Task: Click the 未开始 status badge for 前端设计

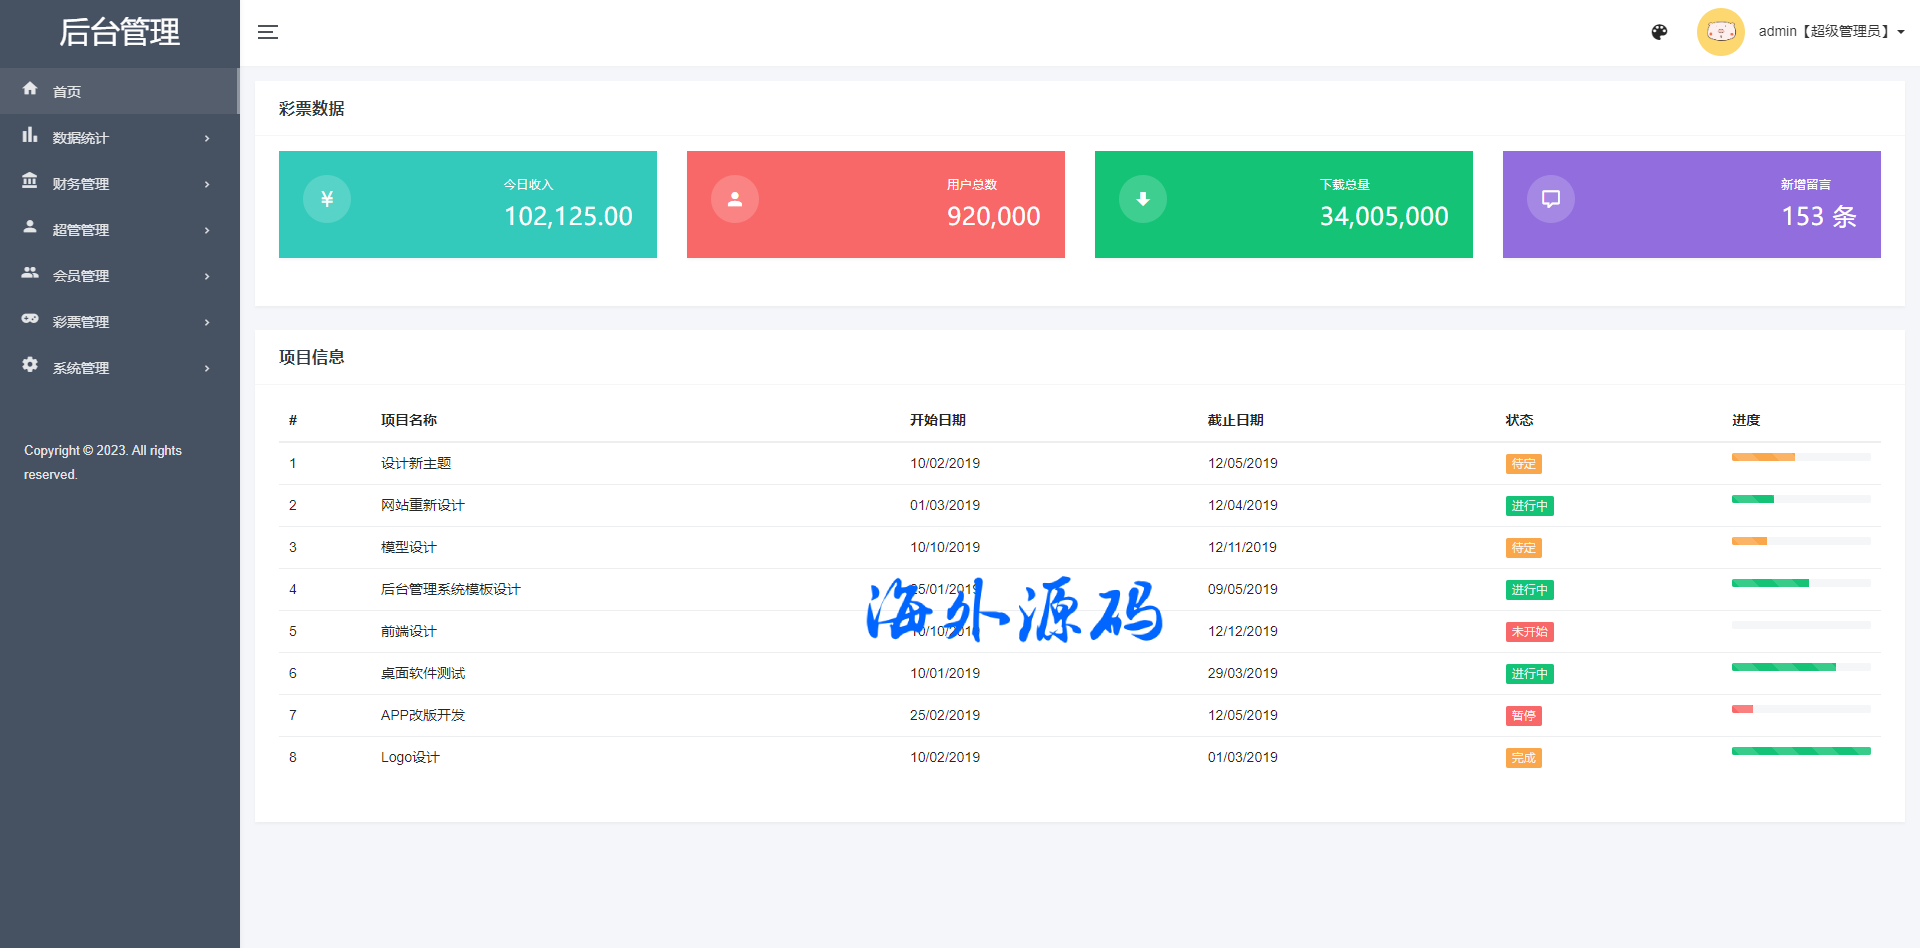Action: click(1529, 632)
